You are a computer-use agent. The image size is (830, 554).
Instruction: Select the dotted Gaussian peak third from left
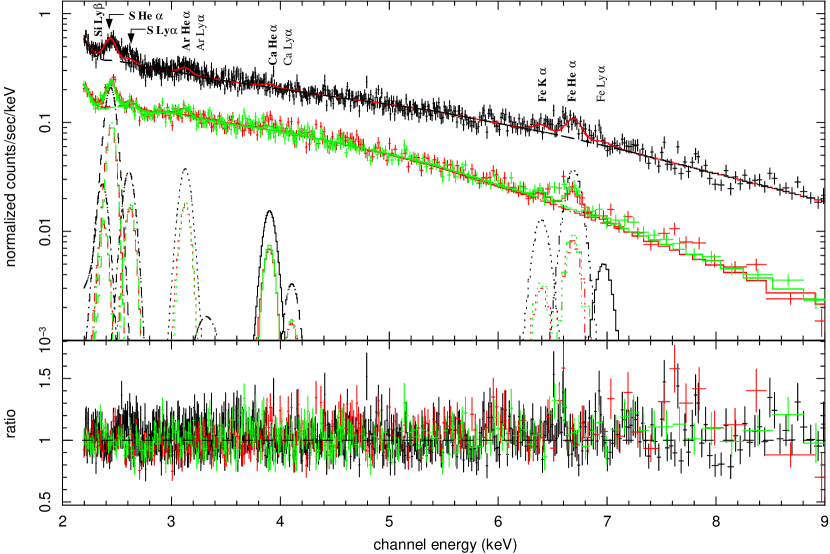[185, 204]
